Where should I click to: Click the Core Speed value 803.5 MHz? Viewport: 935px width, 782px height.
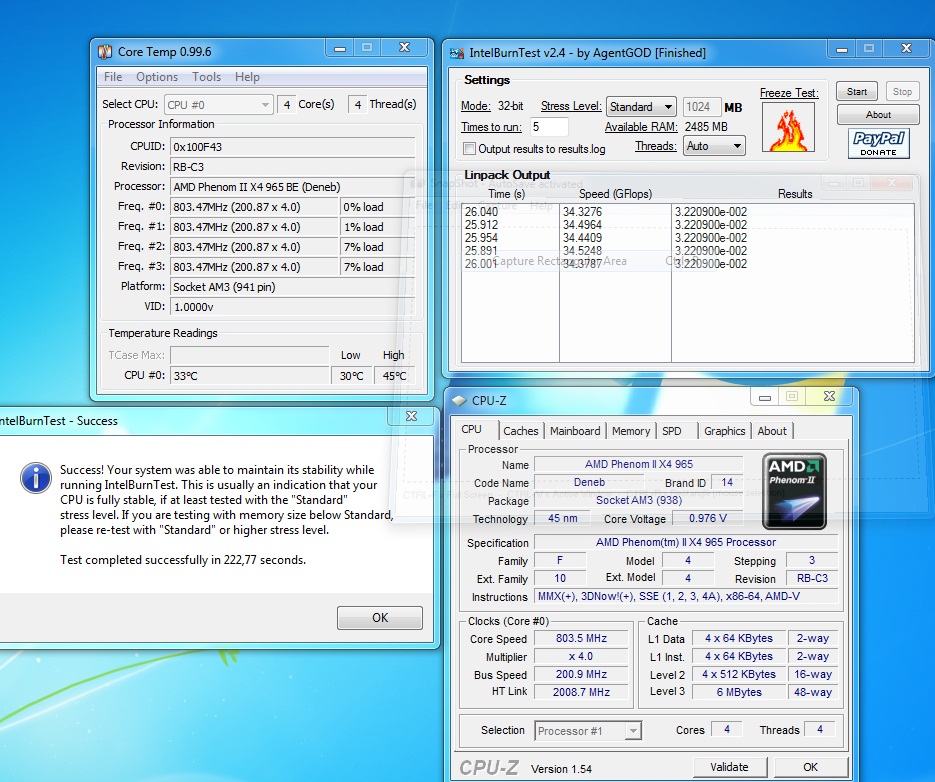pos(581,638)
